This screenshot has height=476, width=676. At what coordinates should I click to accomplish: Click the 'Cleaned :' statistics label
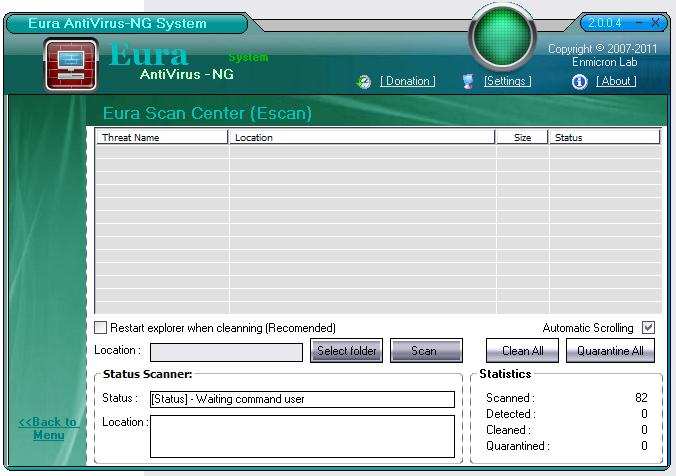click(508, 430)
